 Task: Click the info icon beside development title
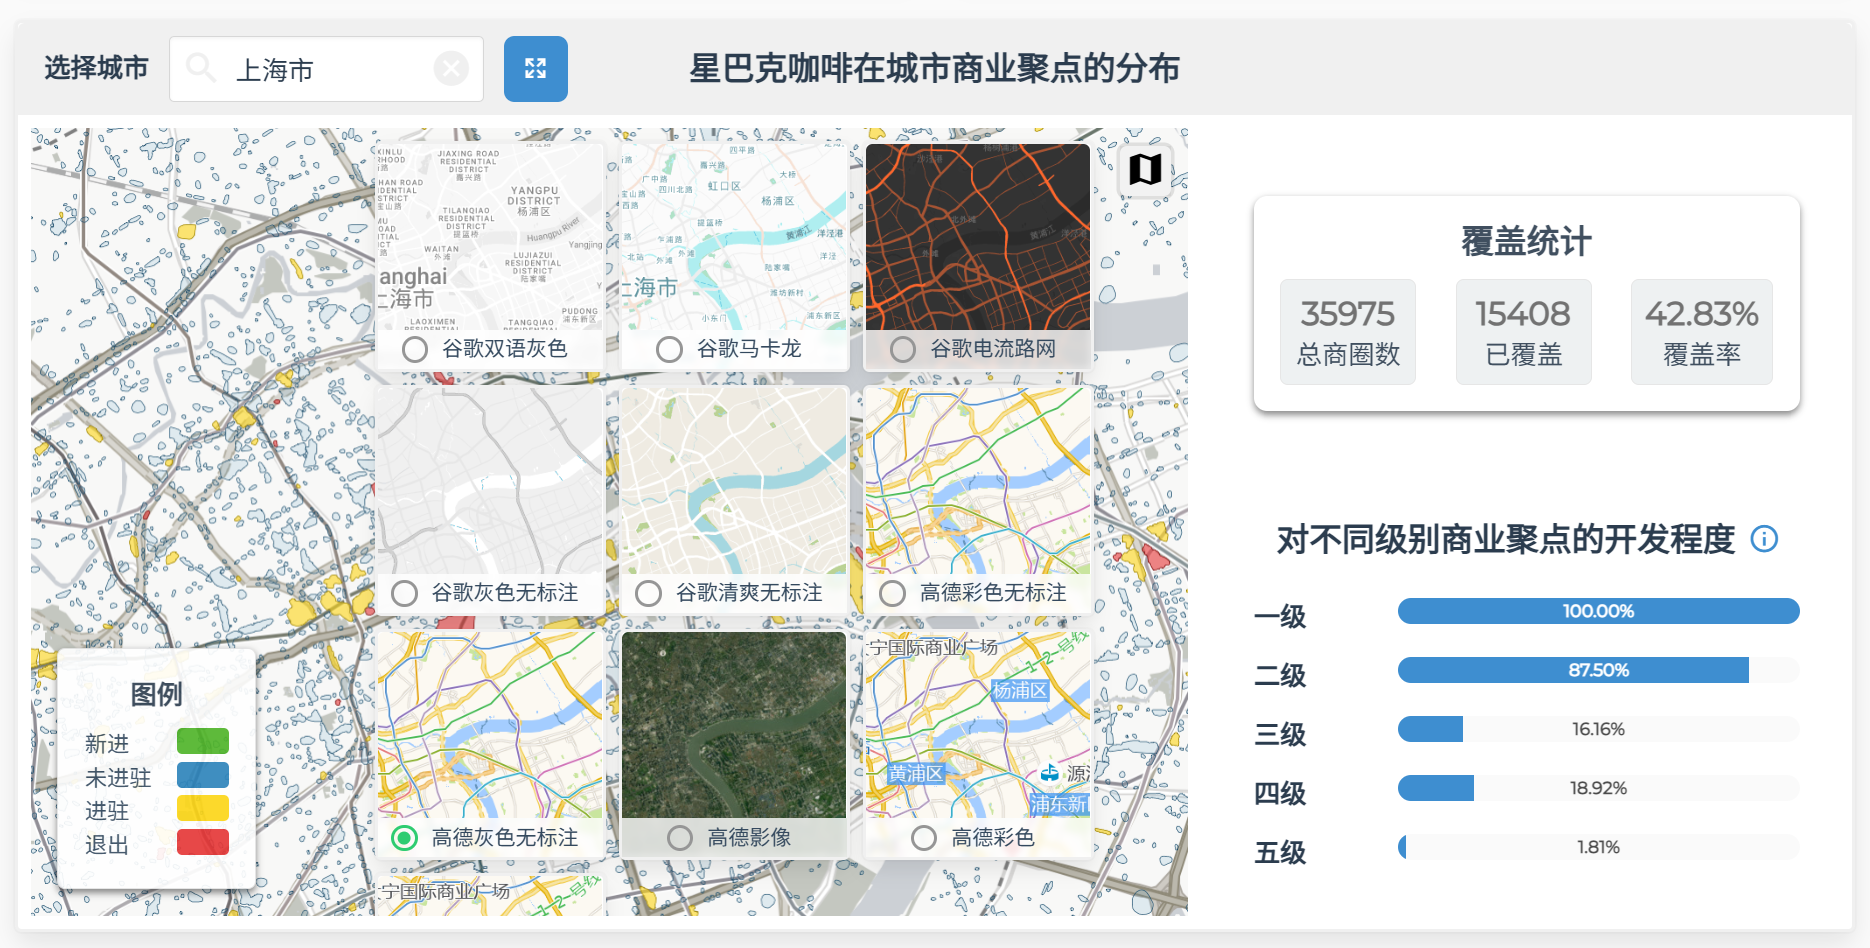[x=1764, y=539]
